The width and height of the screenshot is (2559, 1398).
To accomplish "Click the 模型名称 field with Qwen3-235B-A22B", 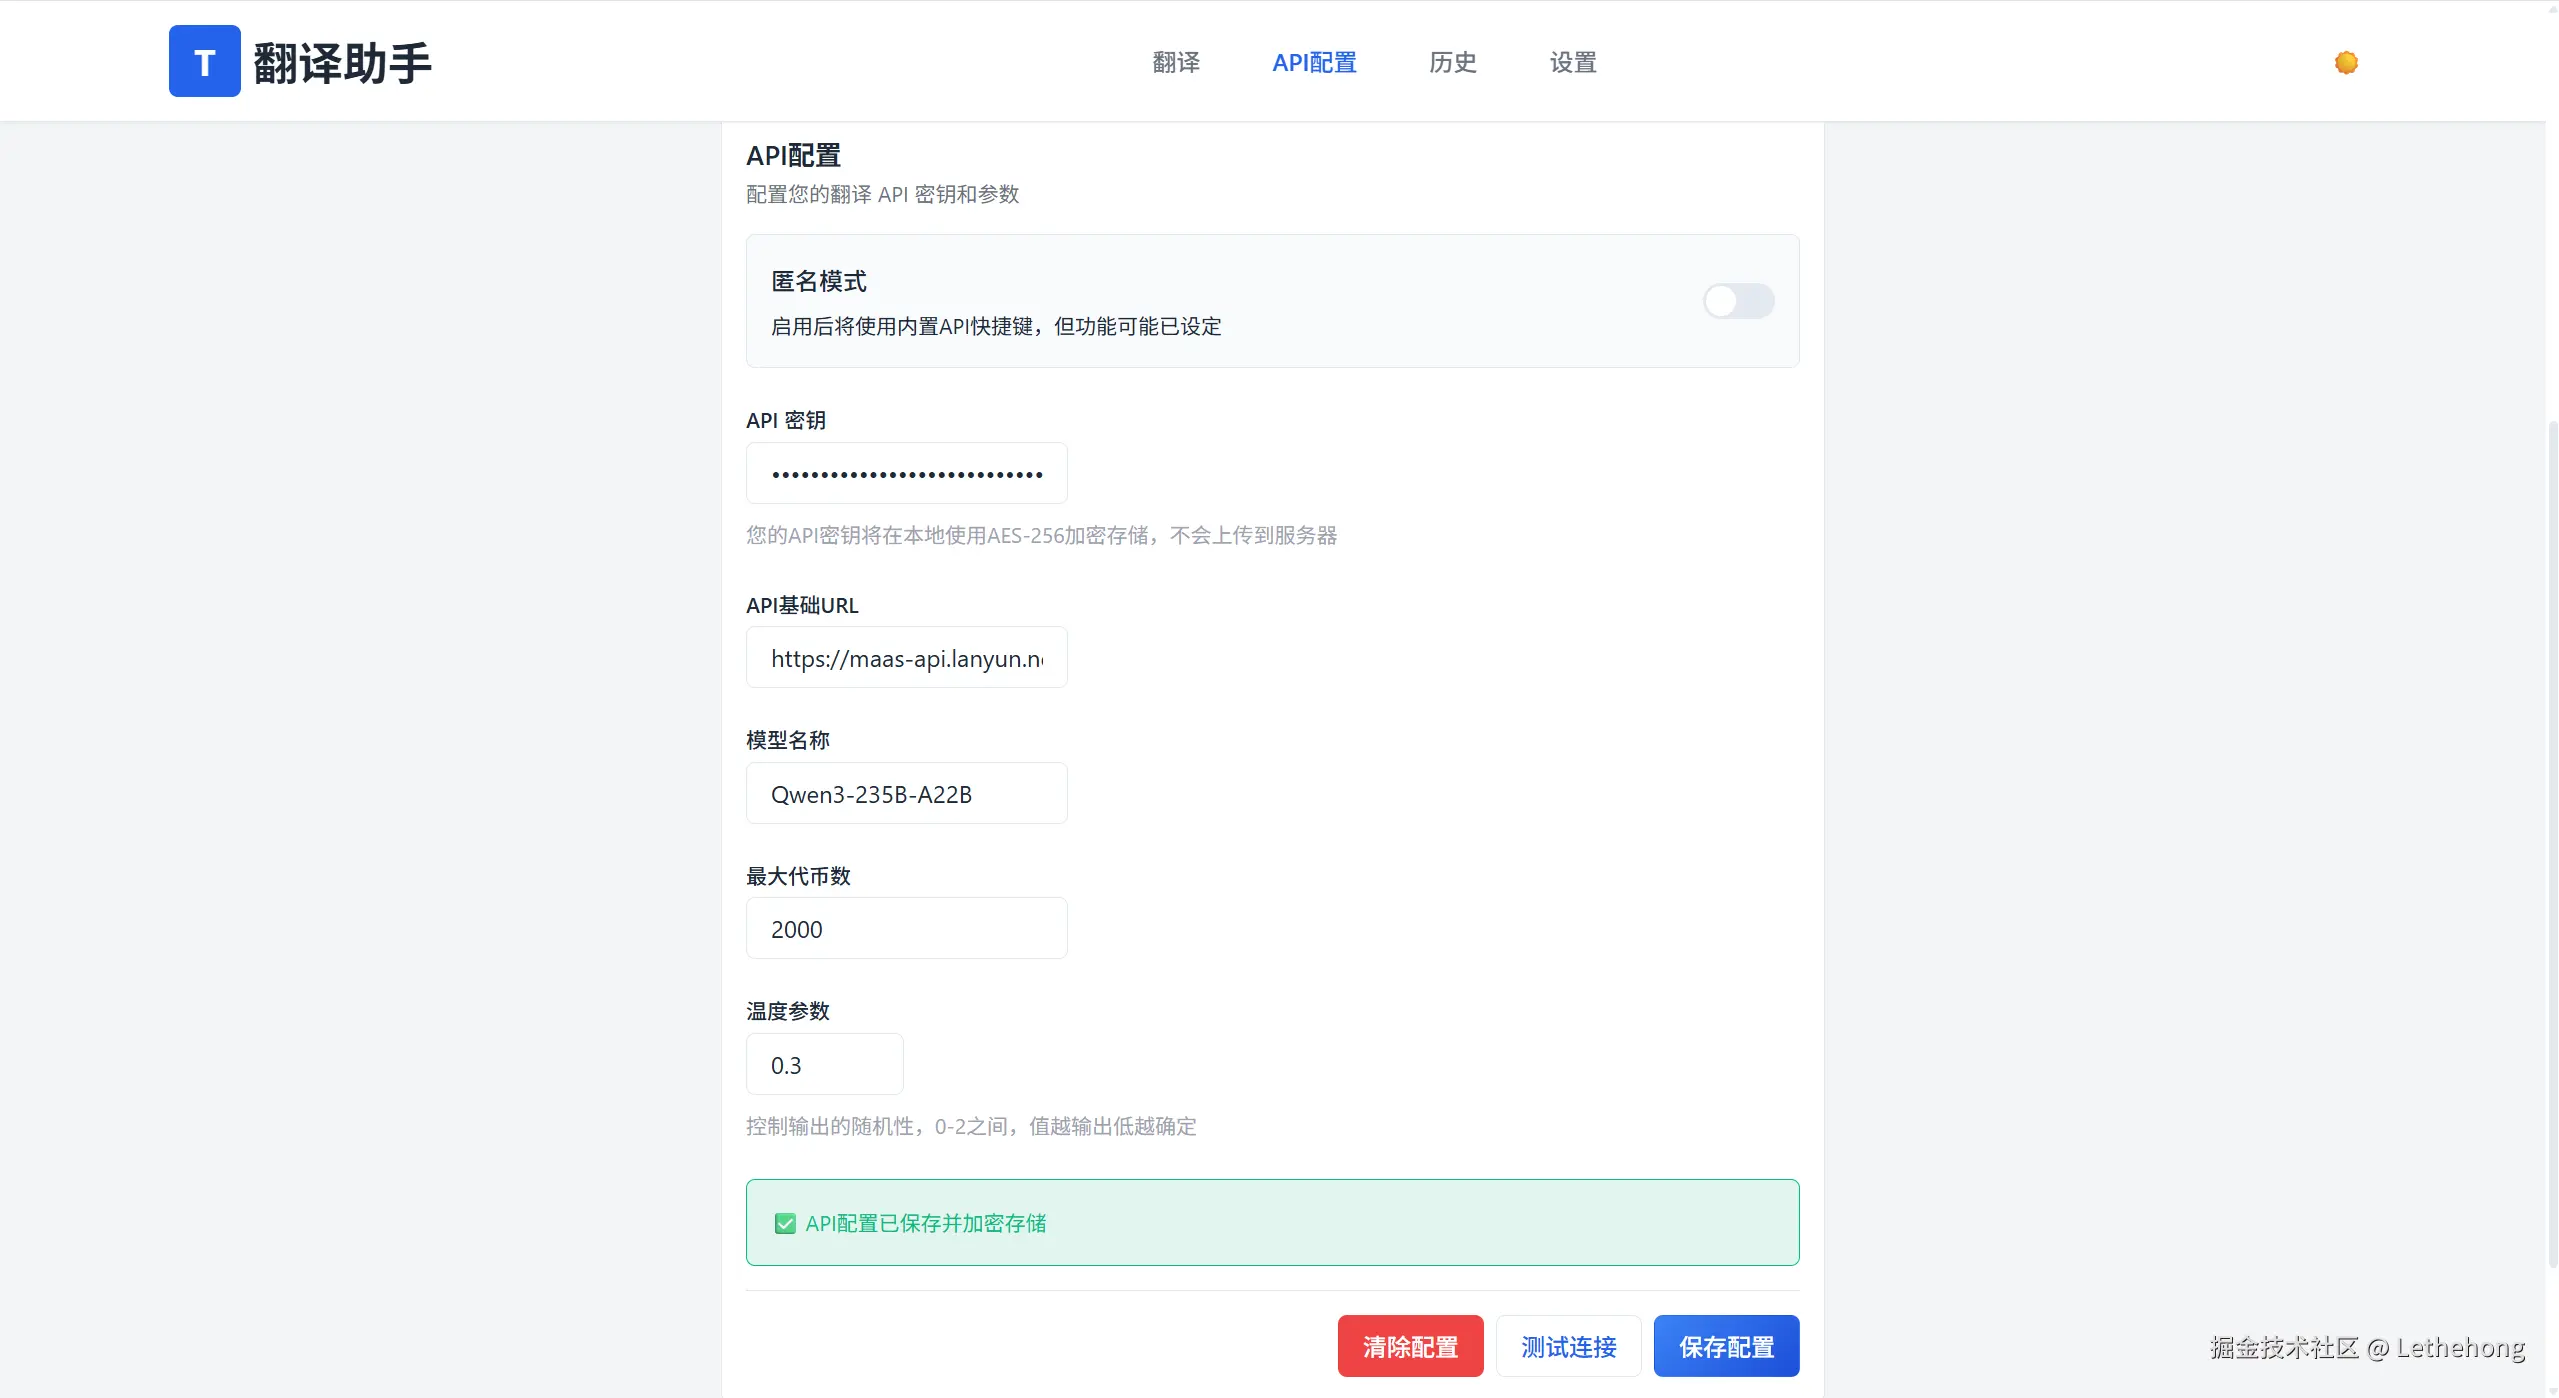I will pos(906,794).
